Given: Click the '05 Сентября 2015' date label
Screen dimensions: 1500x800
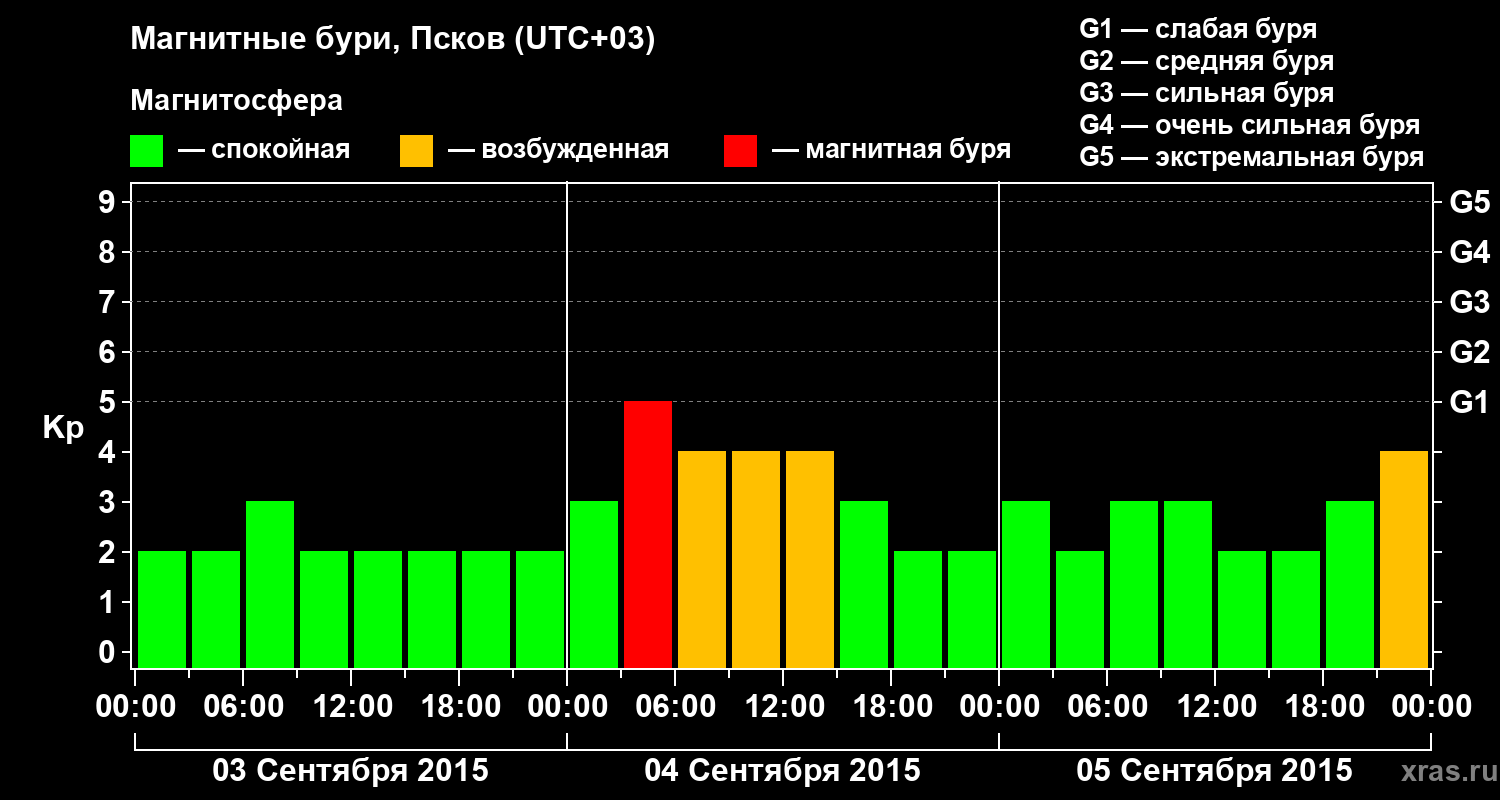Looking at the screenshot, I should click(1215, 771).
